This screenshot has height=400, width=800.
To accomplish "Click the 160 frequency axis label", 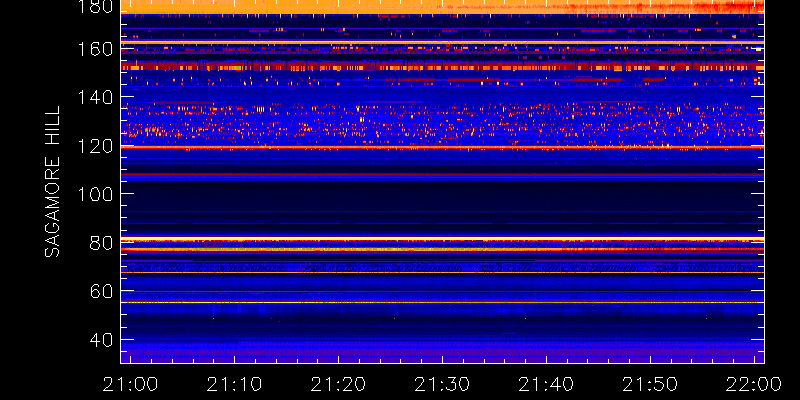I will pos(94,49).
